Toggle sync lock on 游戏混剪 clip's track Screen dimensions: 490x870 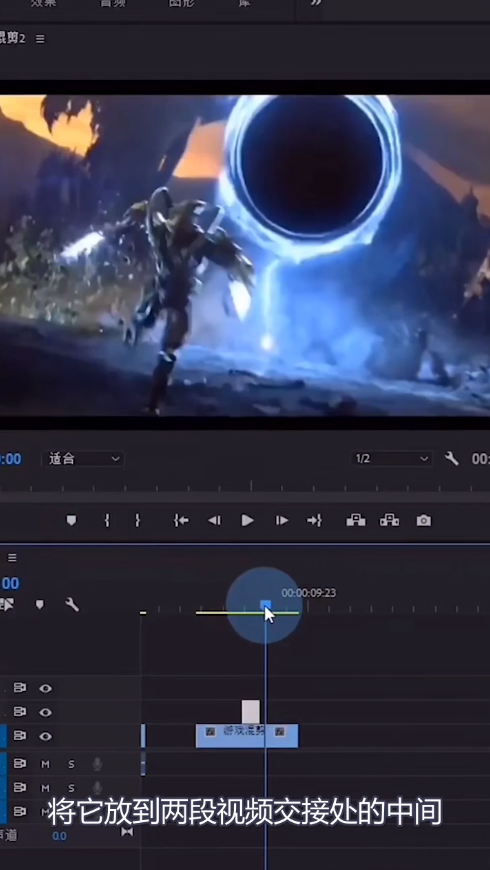click(20, 736)
